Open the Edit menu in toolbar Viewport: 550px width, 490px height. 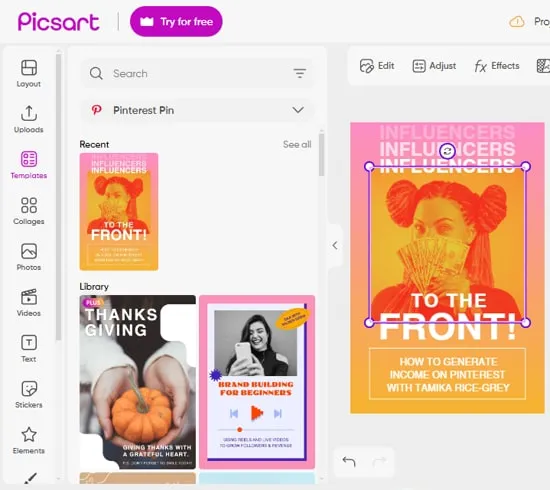377,66
